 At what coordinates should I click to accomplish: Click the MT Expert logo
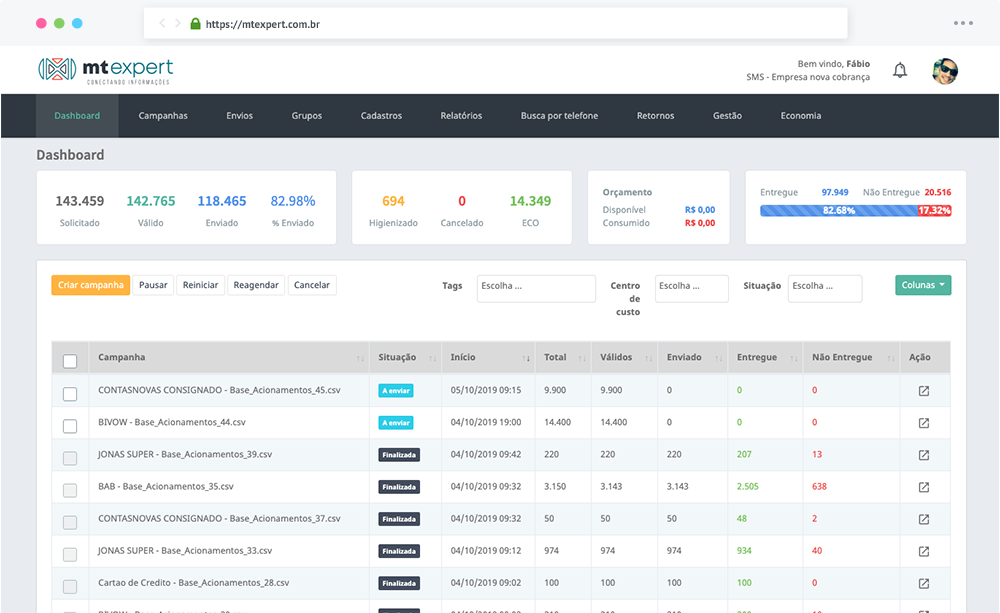point(105,69)
